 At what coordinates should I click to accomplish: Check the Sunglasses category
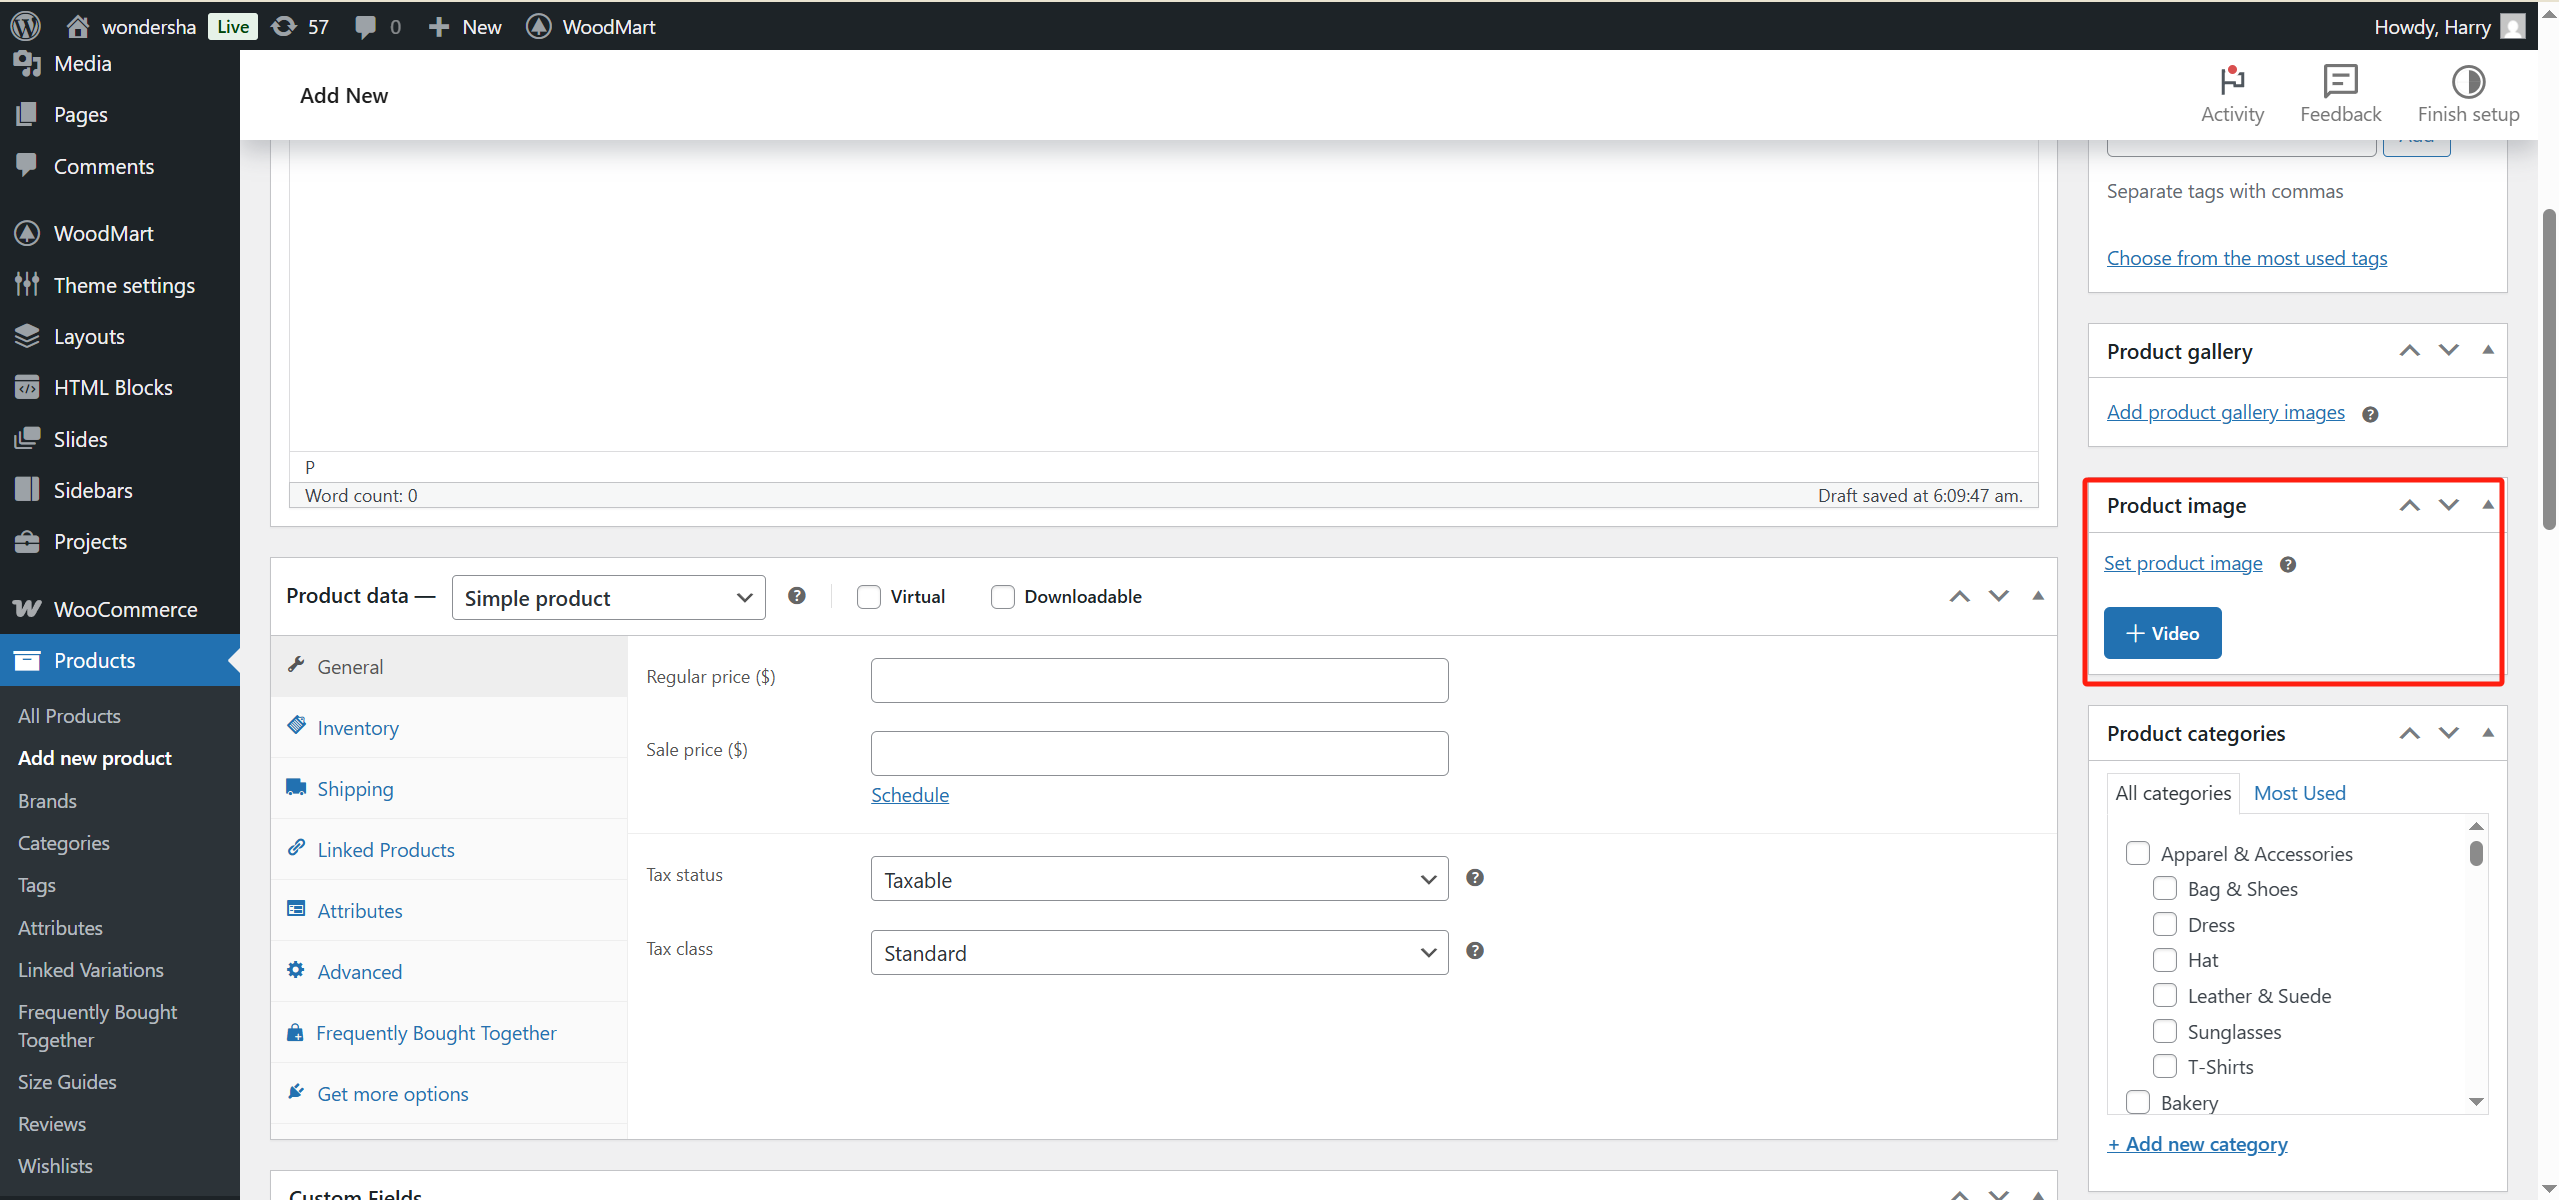coord(2164,1031)
